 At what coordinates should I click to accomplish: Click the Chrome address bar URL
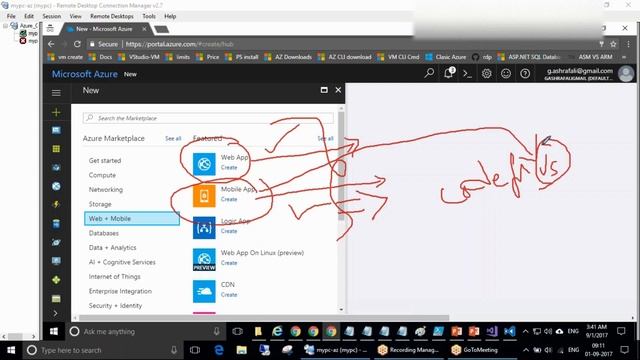pos(180,44)
